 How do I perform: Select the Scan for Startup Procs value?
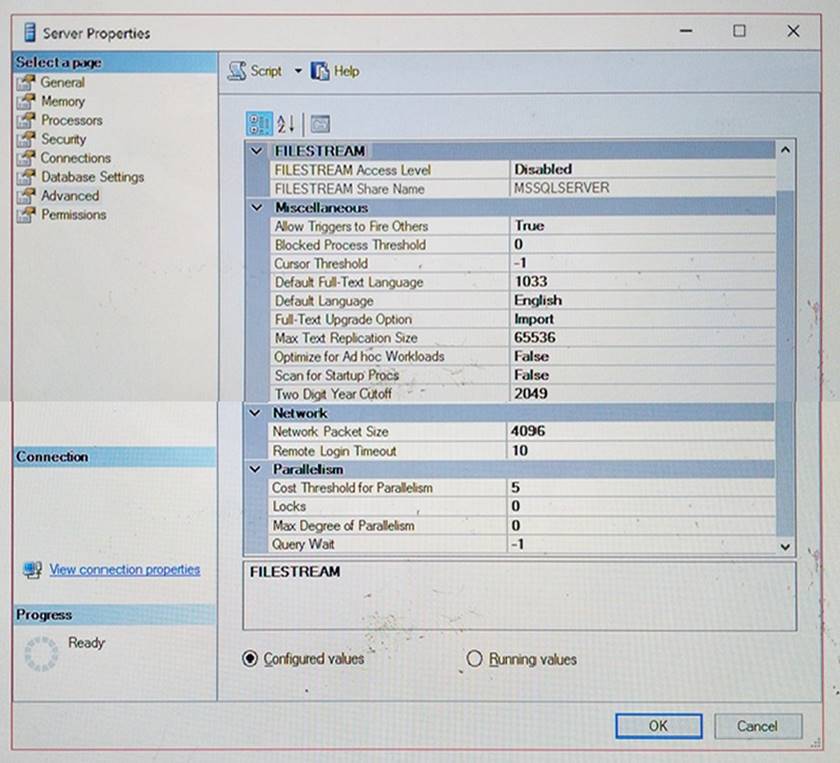coord(642,375)
